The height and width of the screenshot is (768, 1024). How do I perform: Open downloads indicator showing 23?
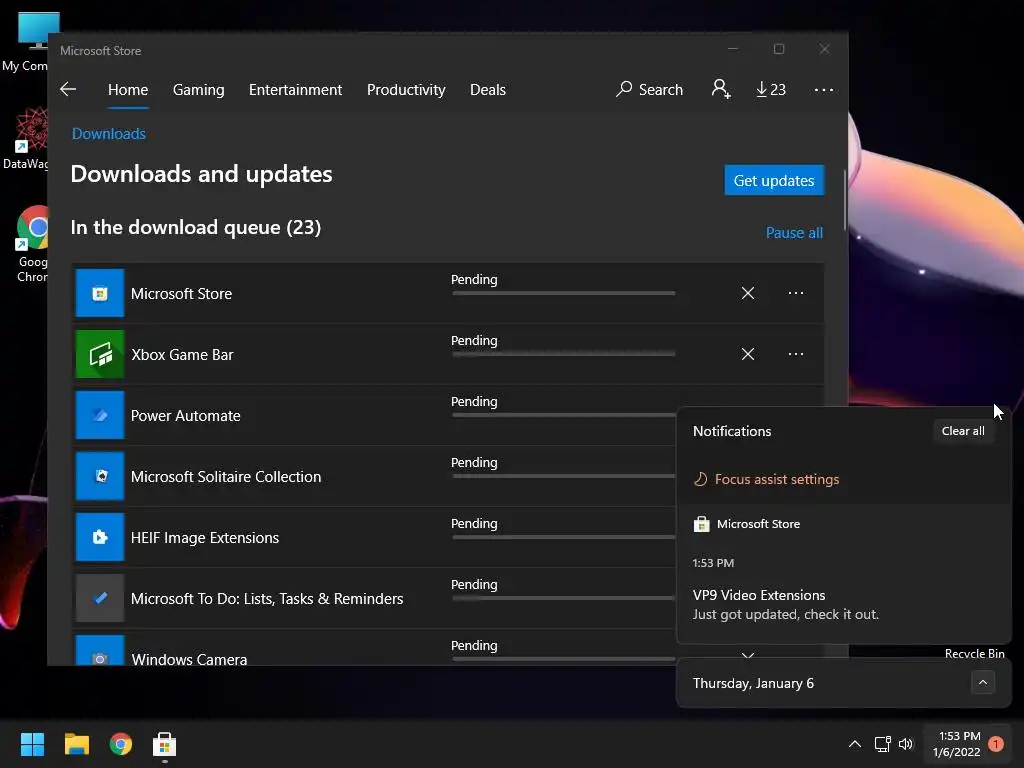tap(771, 89)
